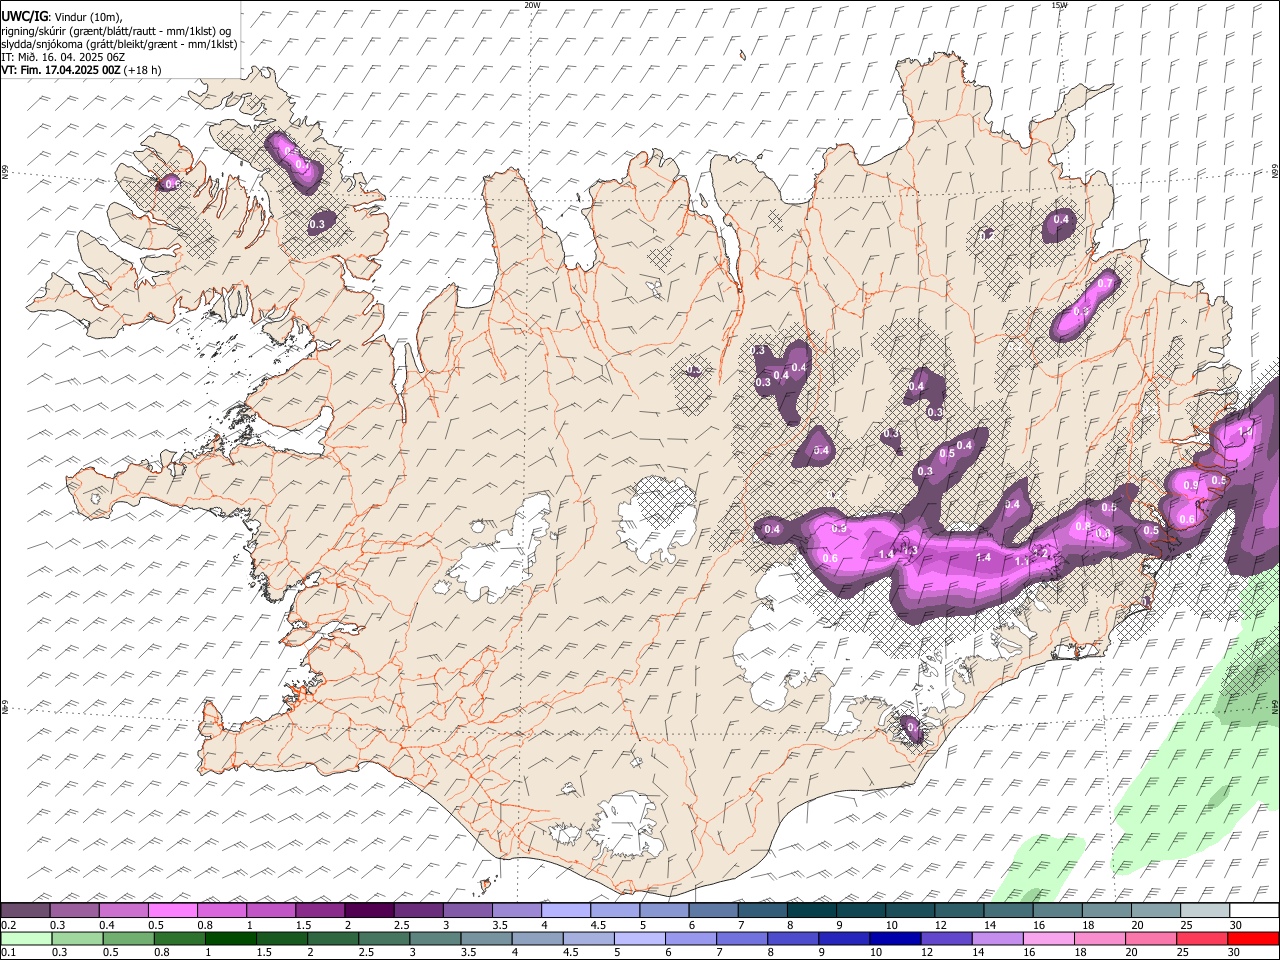Click the dark teal swatch labeled 8 in top row
The height and width of the screenshot is (960, 1280).
click(x=812, y=911)
